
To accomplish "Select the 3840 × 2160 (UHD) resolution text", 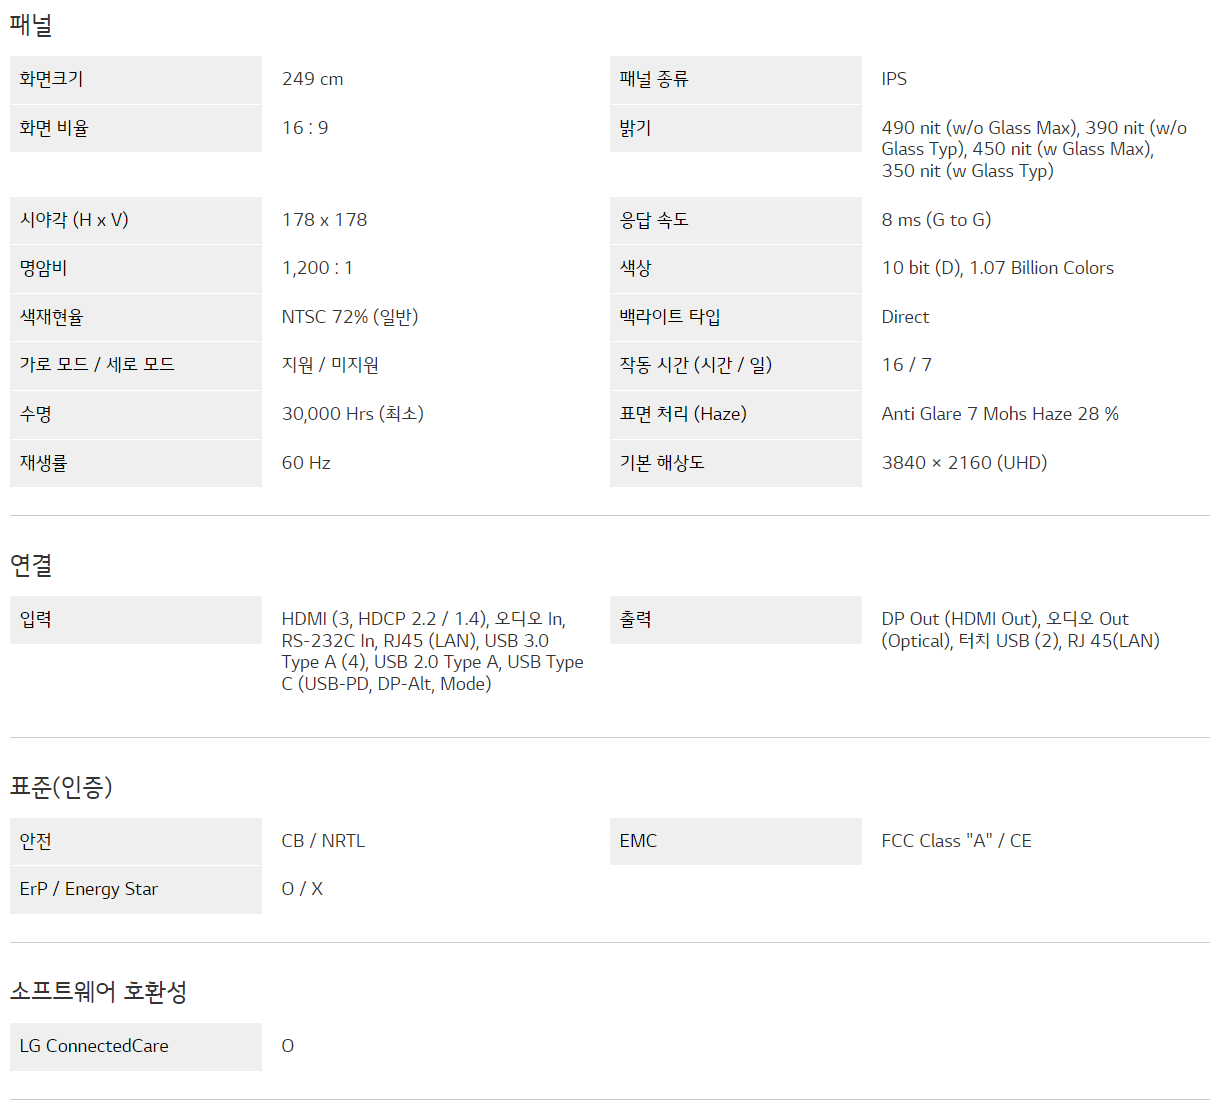I will pyautogui.click(x=964, y=463).
